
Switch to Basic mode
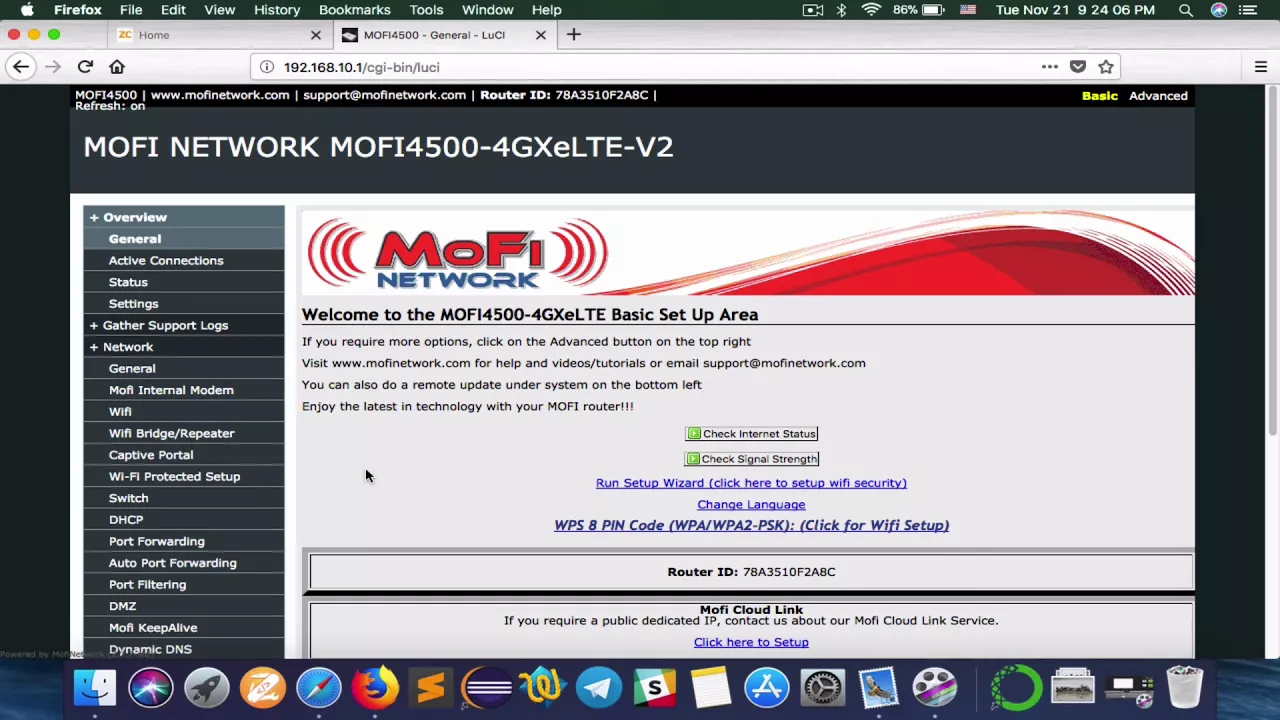coord(1100,96)
